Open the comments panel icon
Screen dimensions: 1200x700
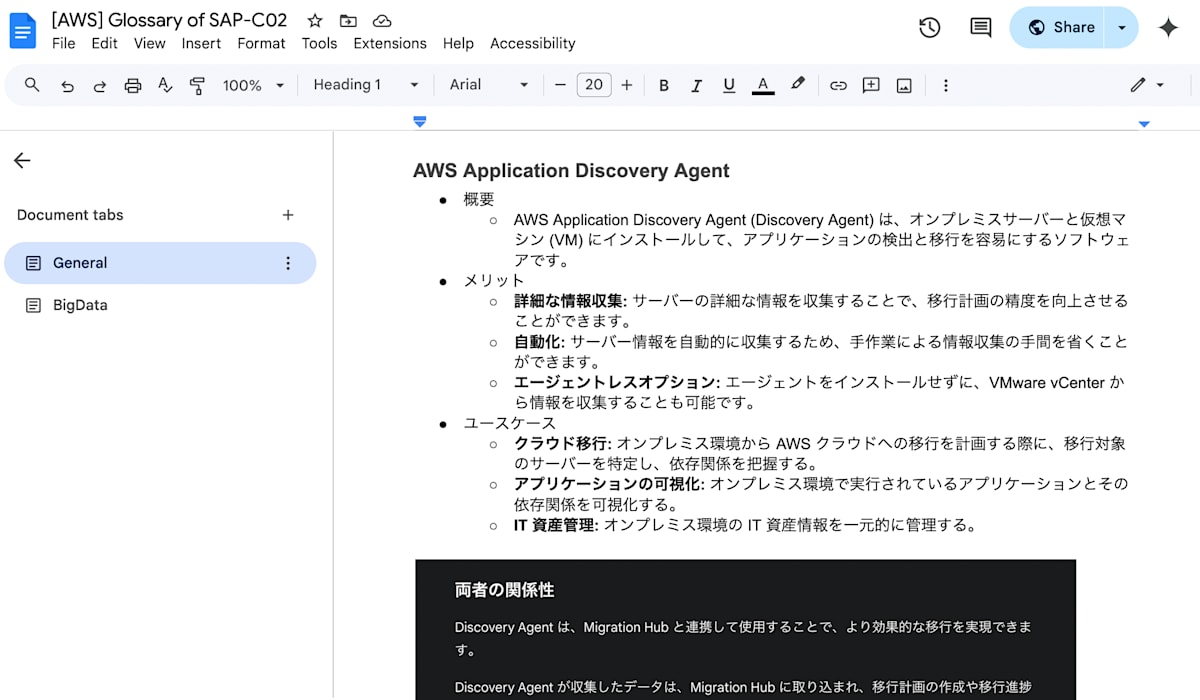981,28
